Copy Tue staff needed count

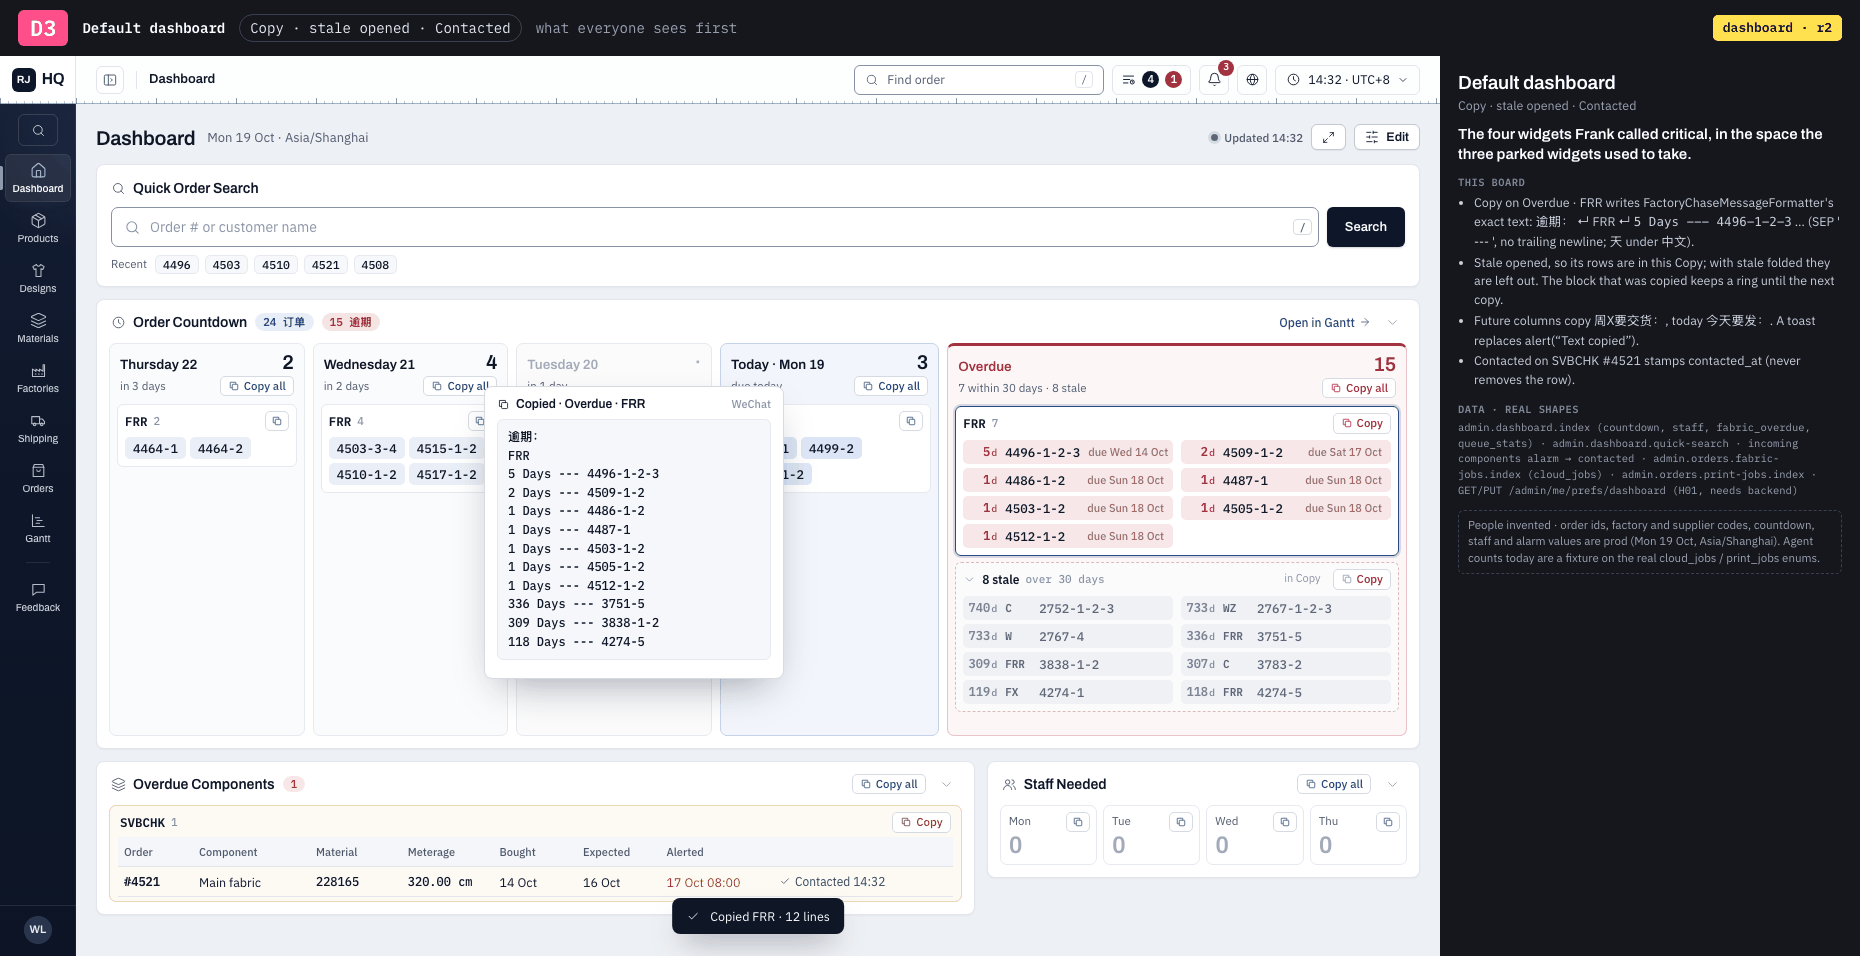point(1181,822)
